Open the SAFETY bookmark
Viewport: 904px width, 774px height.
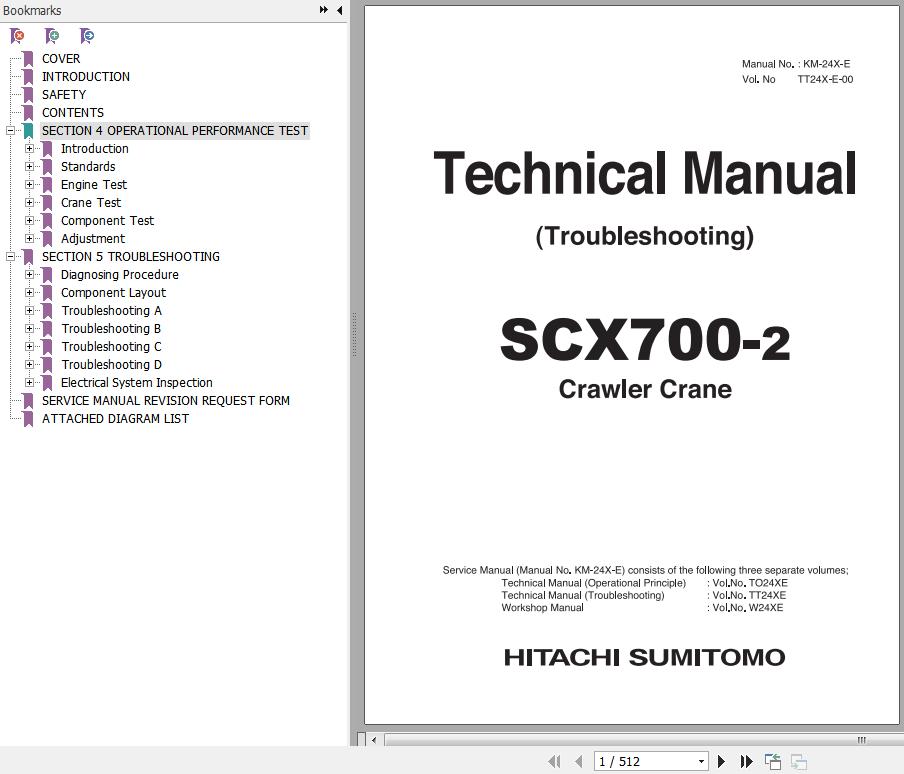click(x=64, y=95)
